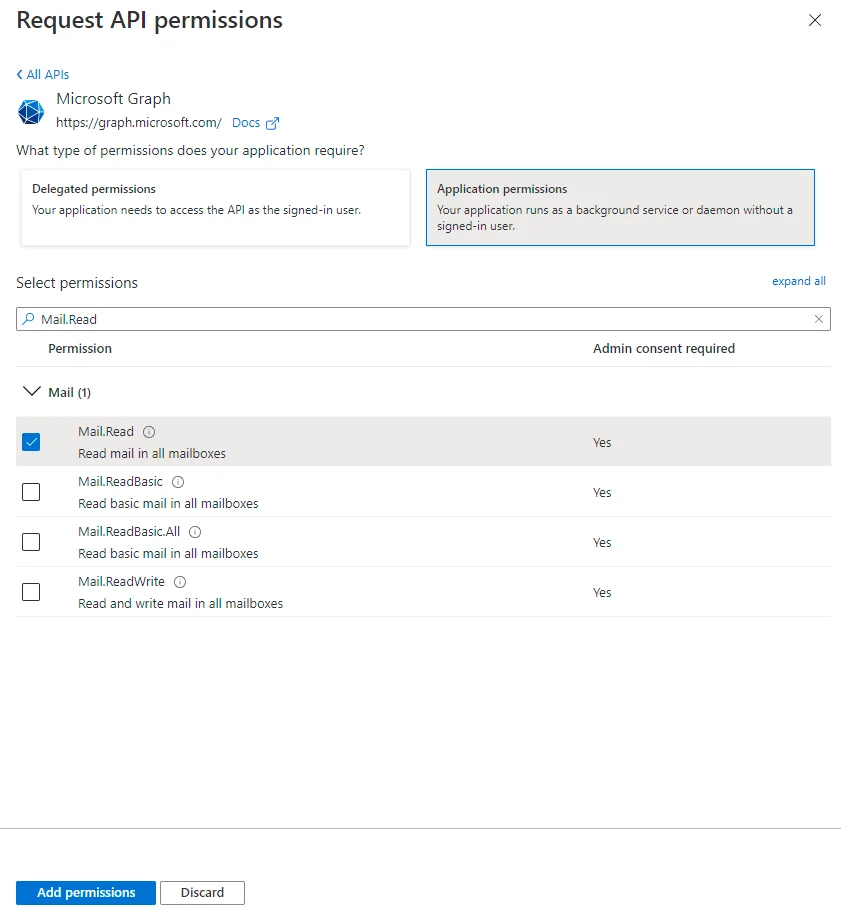Image resolution: width=841 pixels, height=919 pixels.
Task: Click the Add permissions button
Action: (86, 892)
